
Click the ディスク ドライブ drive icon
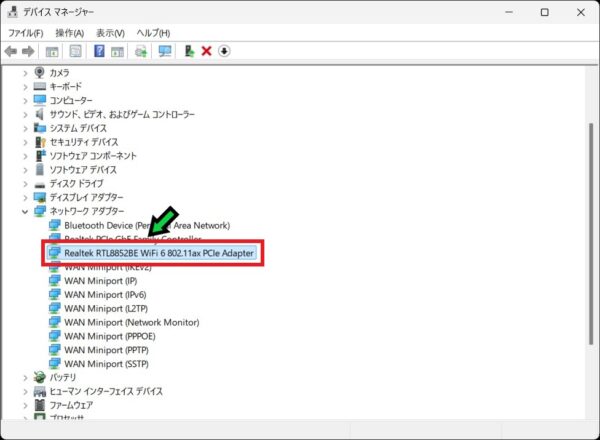[39, 185]
